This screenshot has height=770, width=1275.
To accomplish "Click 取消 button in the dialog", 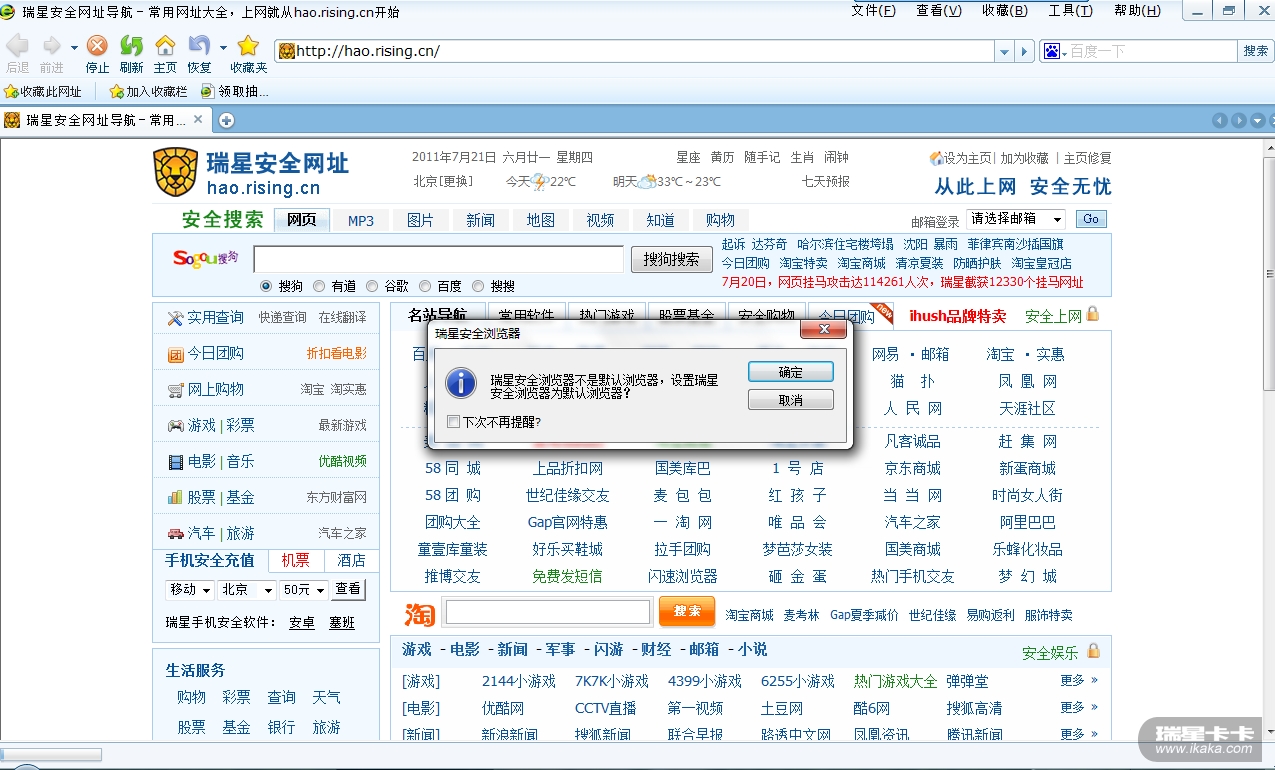I will tap(791, 400).
